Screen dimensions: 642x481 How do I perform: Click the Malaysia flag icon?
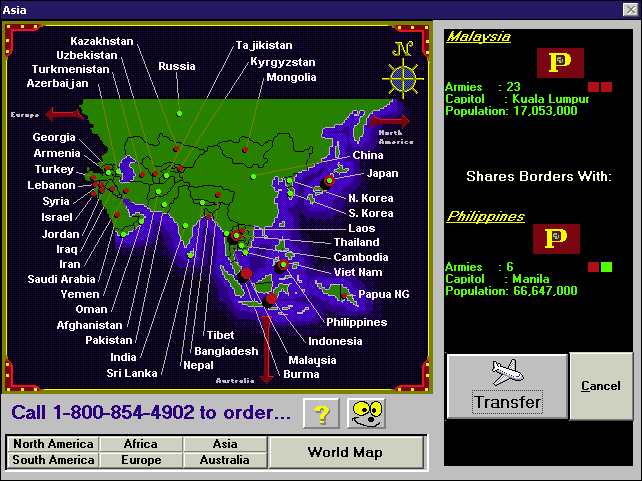[560, 63]
